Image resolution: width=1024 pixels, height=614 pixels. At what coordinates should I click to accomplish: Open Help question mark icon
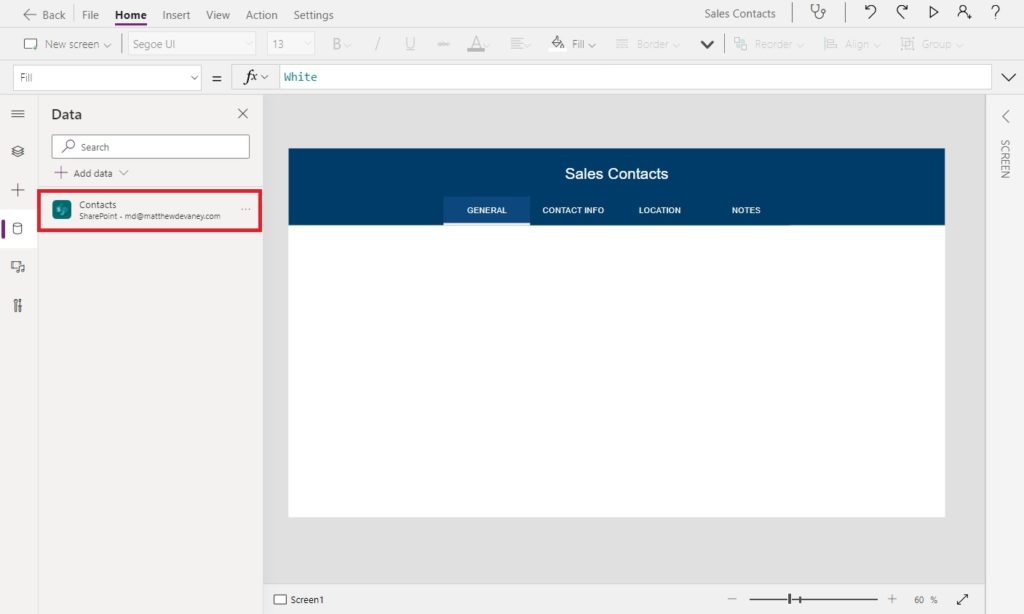tap(995, 12)
